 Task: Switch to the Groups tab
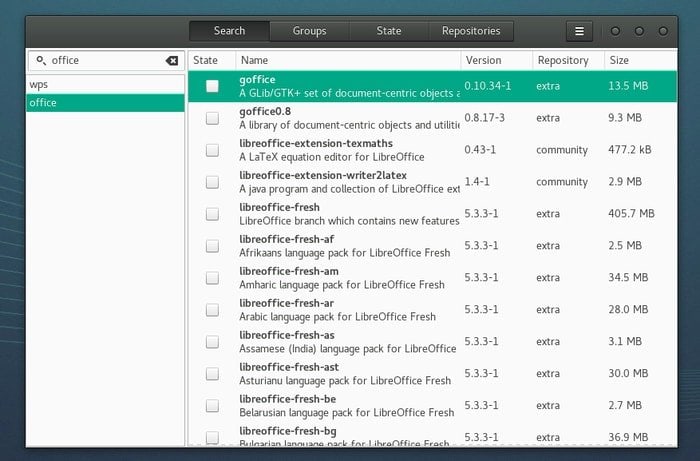[x=309, y=31]
